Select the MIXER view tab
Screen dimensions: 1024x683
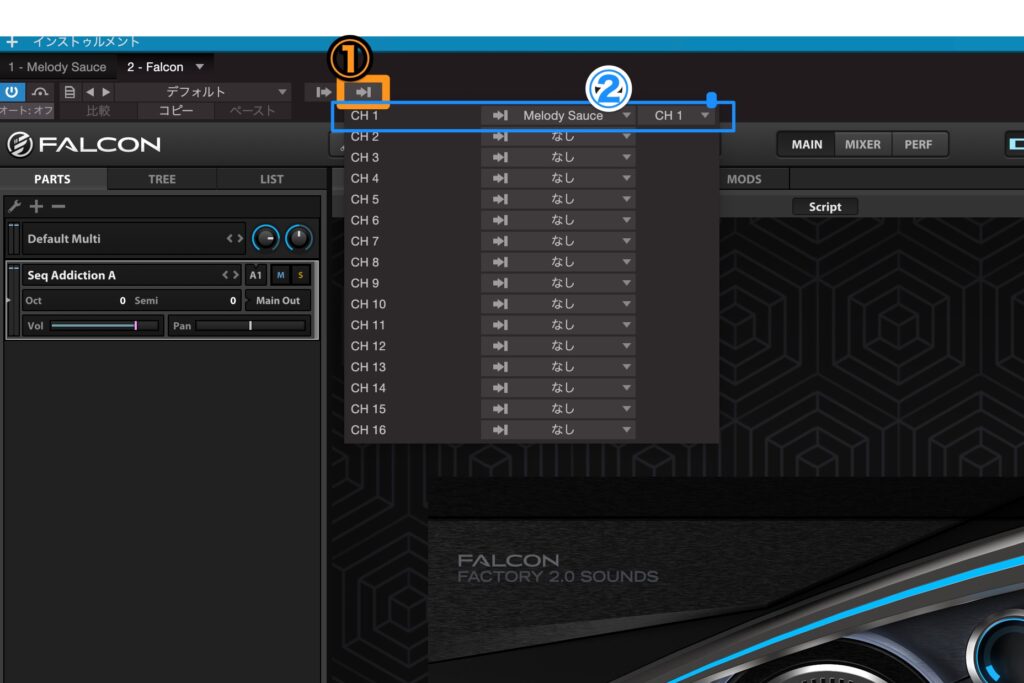click(862, 144)
